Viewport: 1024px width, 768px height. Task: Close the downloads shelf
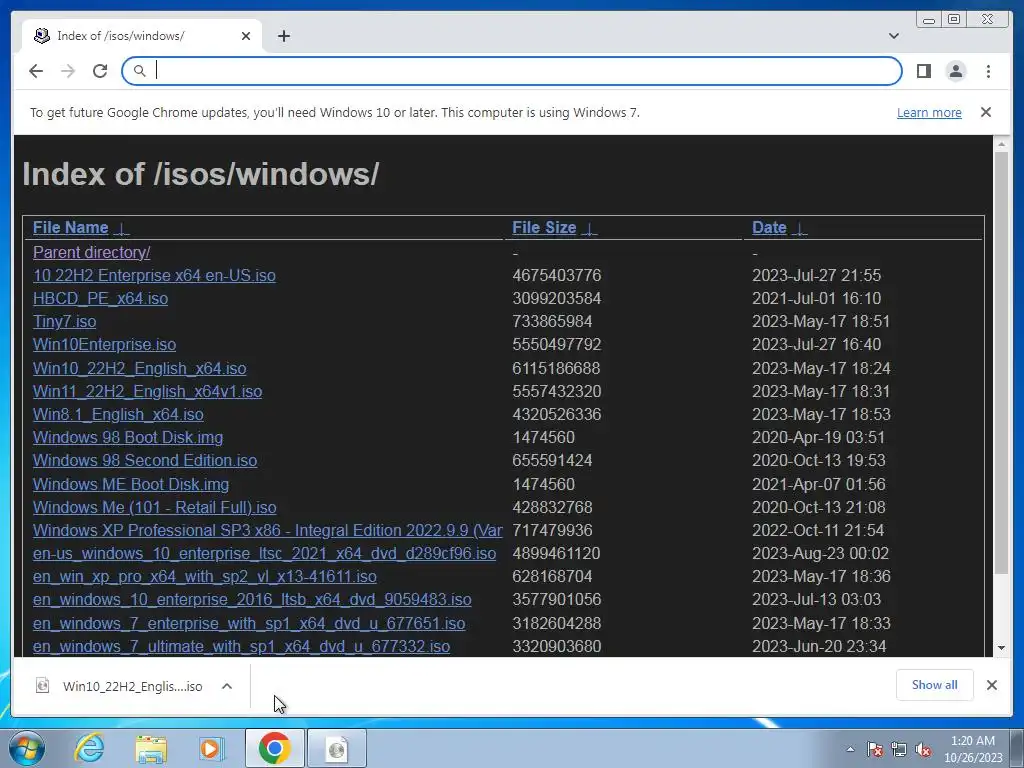click(x=991, y=684)
